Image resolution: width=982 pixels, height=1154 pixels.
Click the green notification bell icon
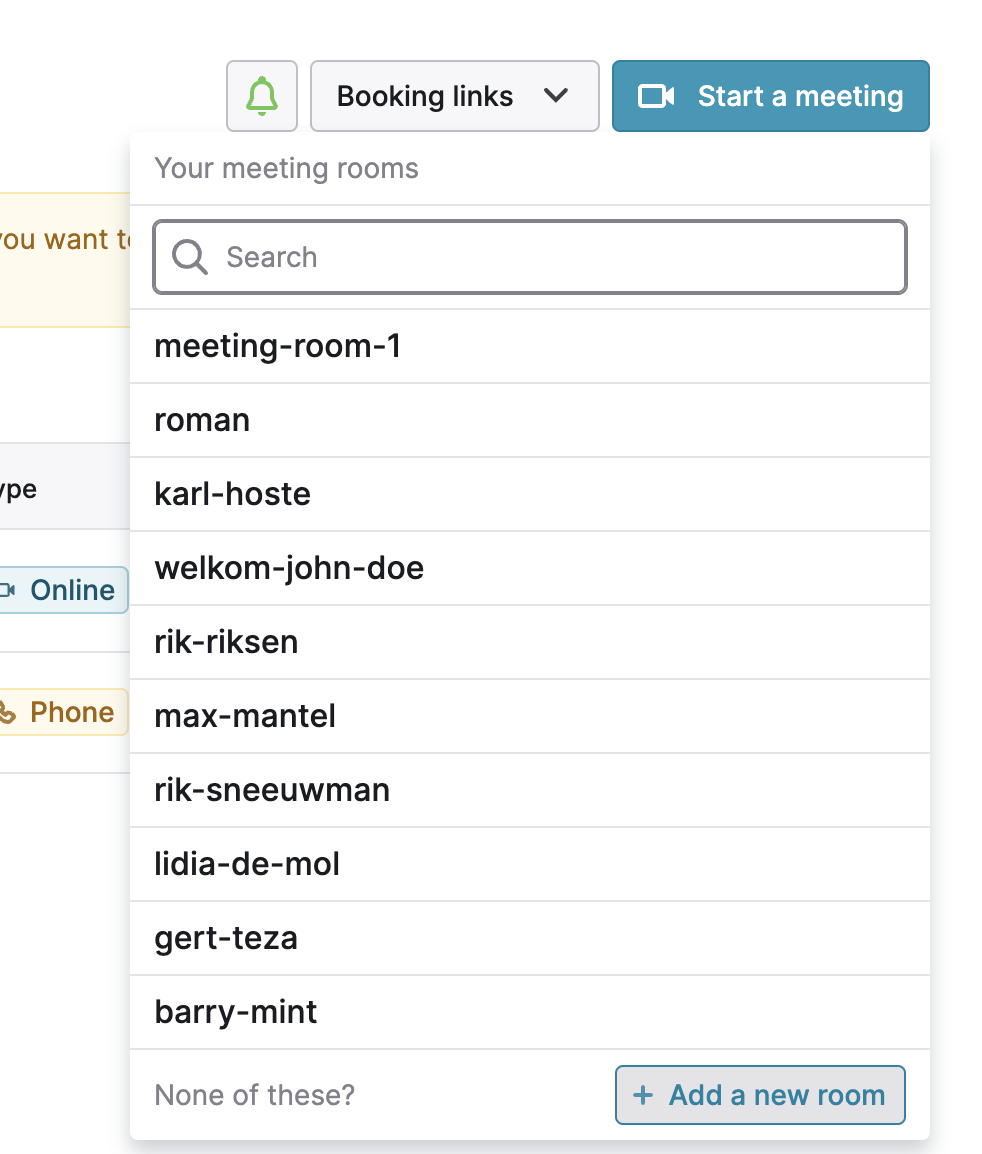coord(261,96)
